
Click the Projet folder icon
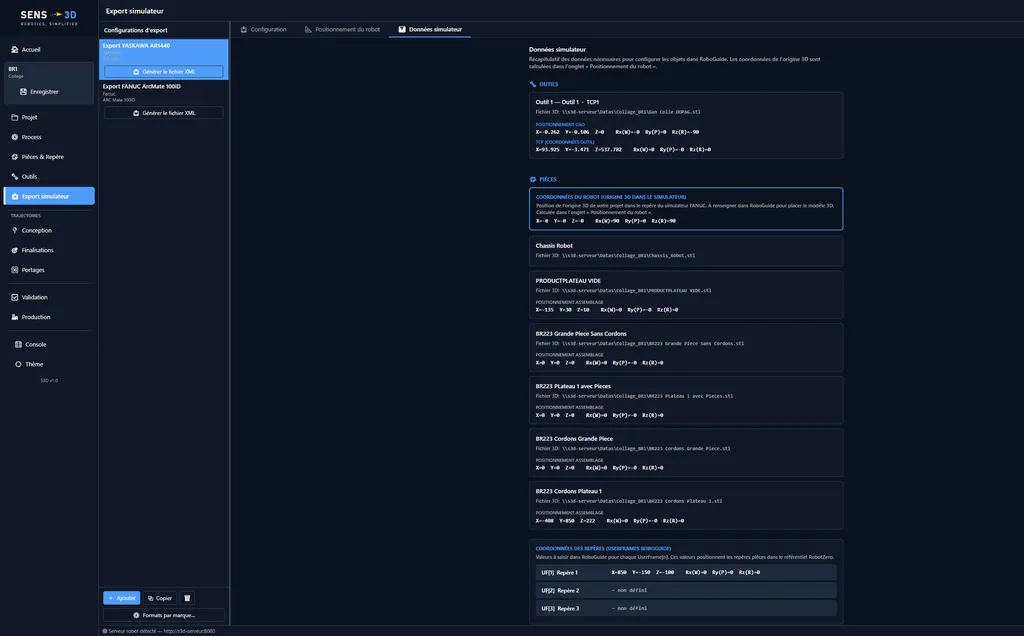15,118
